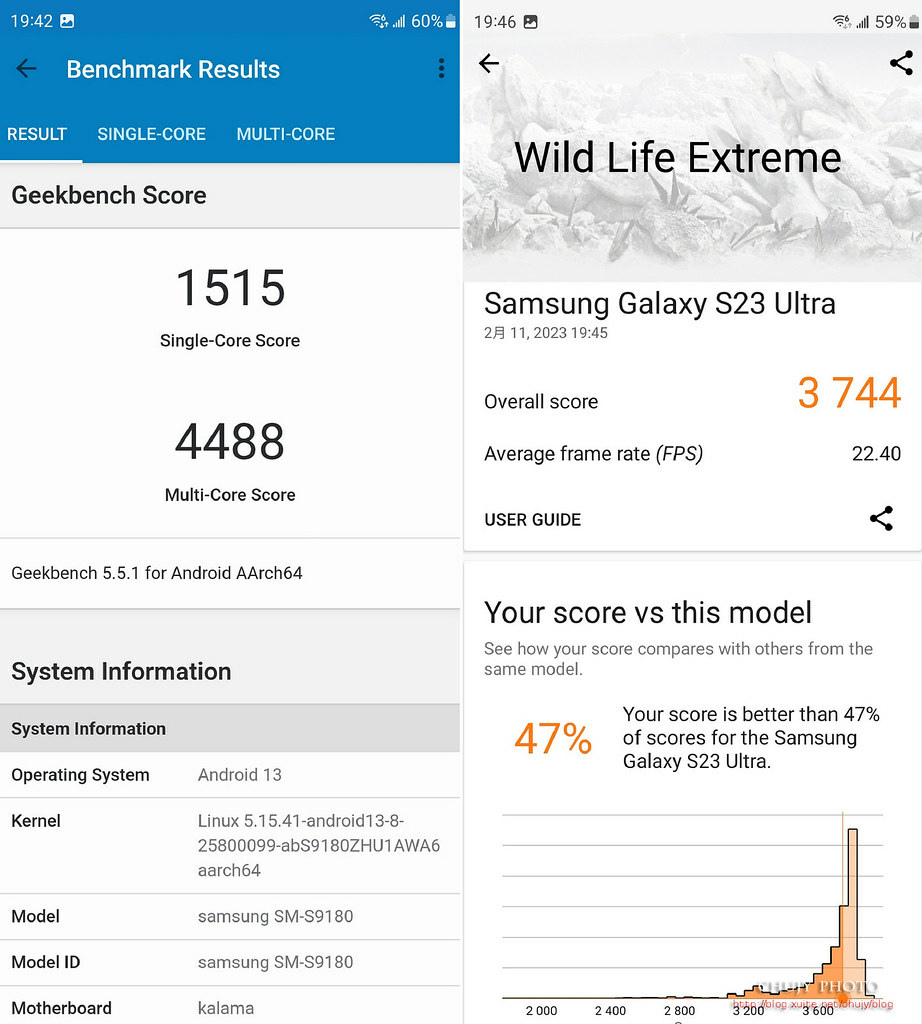Tap battery icon showing 59%
The width and height of the screenshot is (922, 1024).
(x=914, y=22)
